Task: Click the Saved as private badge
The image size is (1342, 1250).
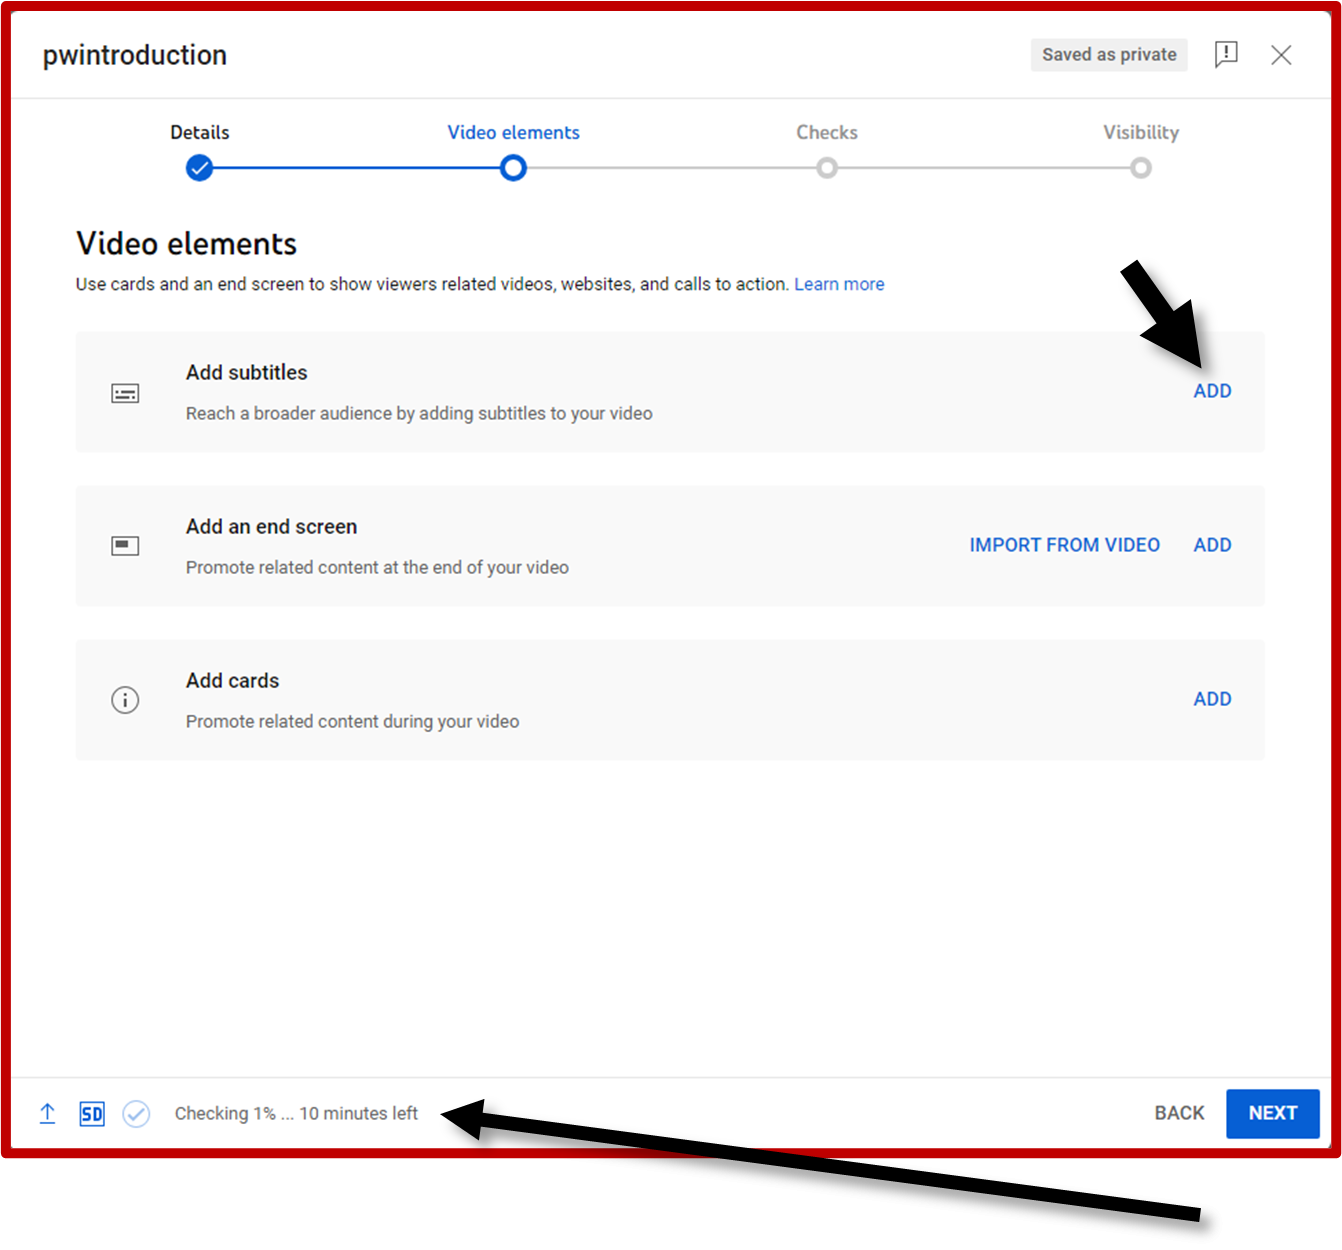Action: pyautogui.click(x=1109, y=55)
